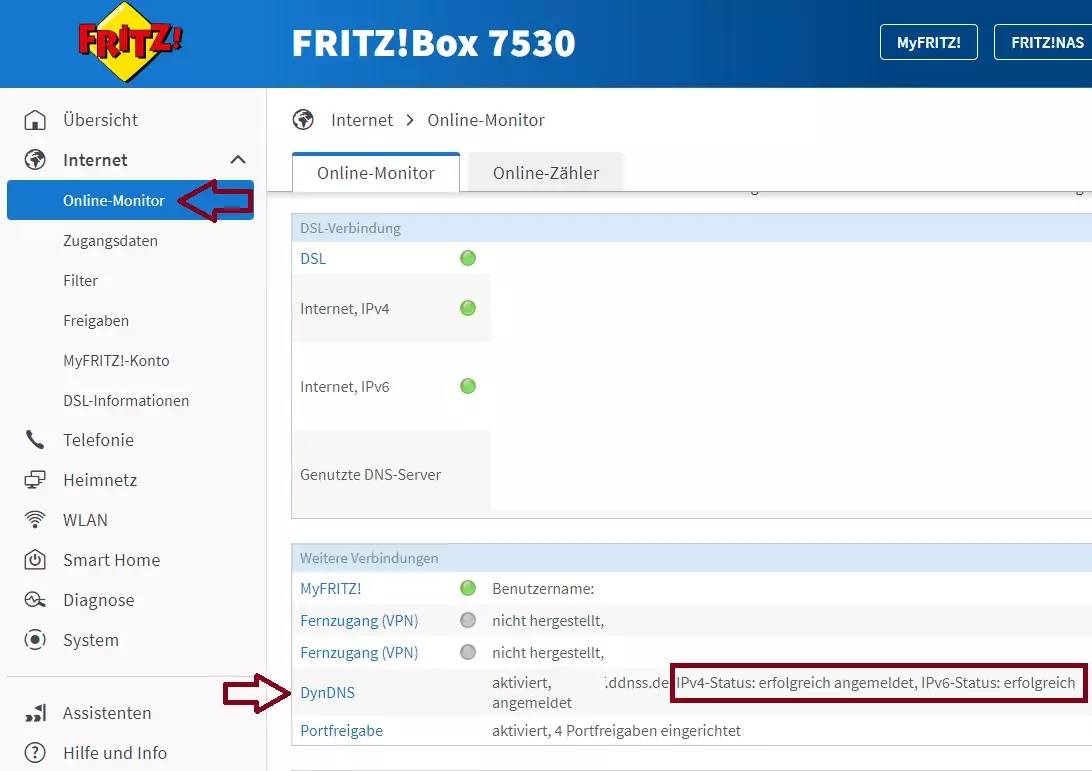The width and height of the screenshot is (1092, 771).
Task: Click the Diagnose icon in sidebar
Action: 35,600
